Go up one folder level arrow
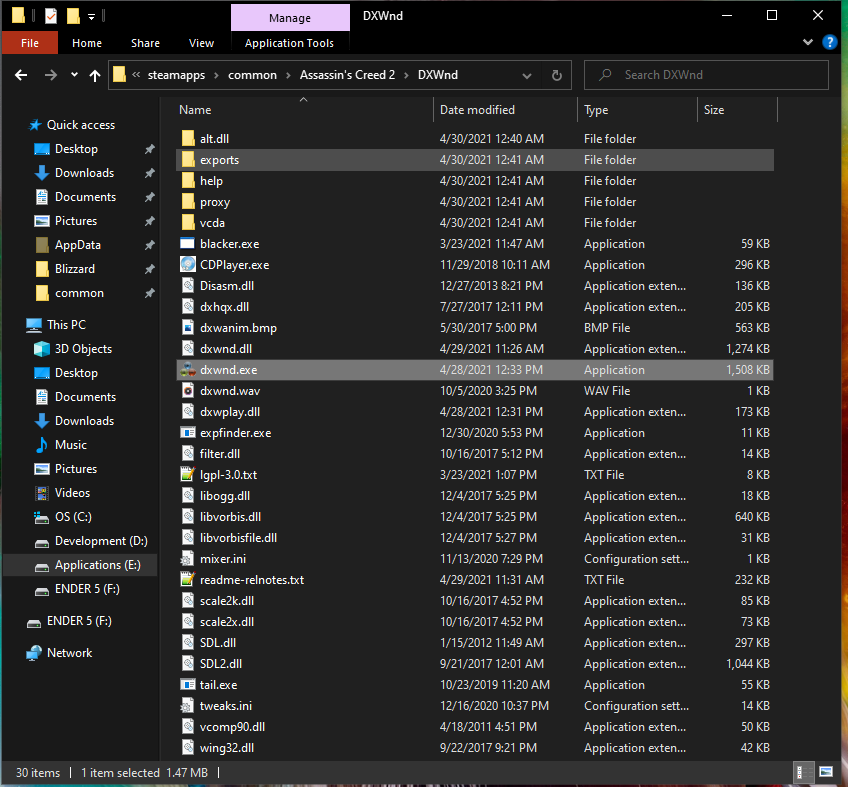Image resolution: width=848 pixels, height=787 pixels. pos(95,75)
